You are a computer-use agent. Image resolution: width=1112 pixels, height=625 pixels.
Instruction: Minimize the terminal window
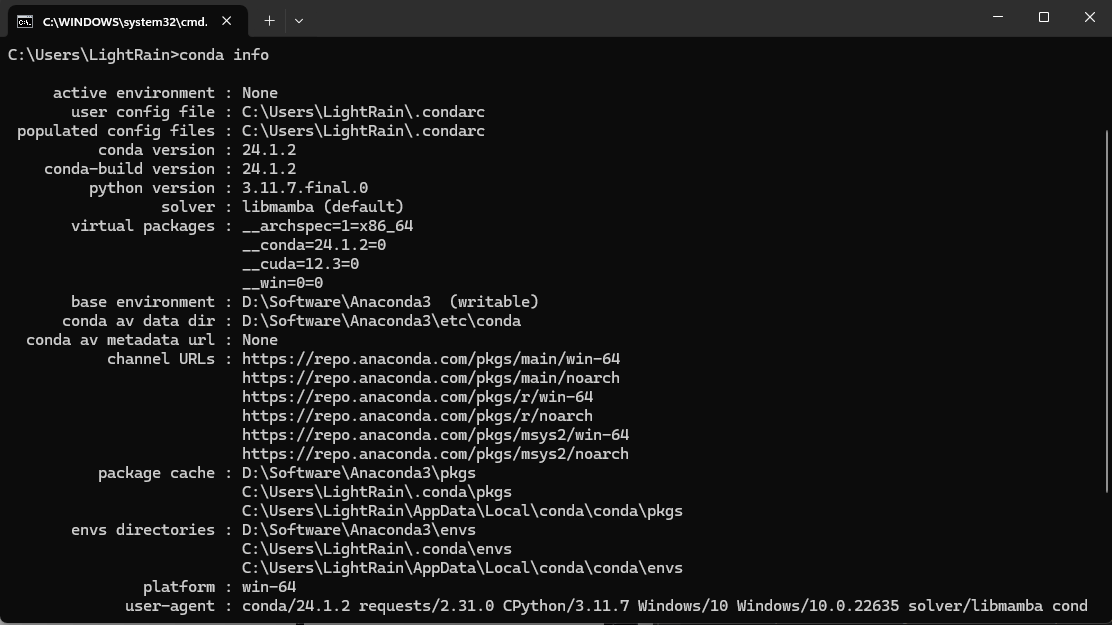tap(998, 17)
